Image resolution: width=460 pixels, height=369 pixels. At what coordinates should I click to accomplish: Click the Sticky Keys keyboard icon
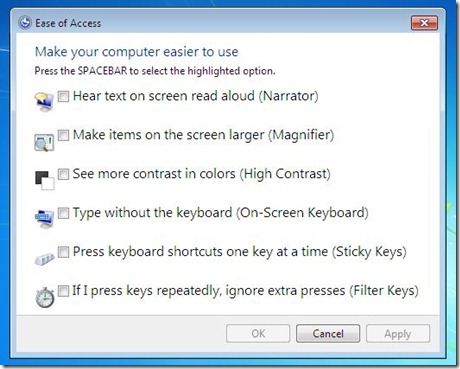pyautogui.click(x=44, y=258)
